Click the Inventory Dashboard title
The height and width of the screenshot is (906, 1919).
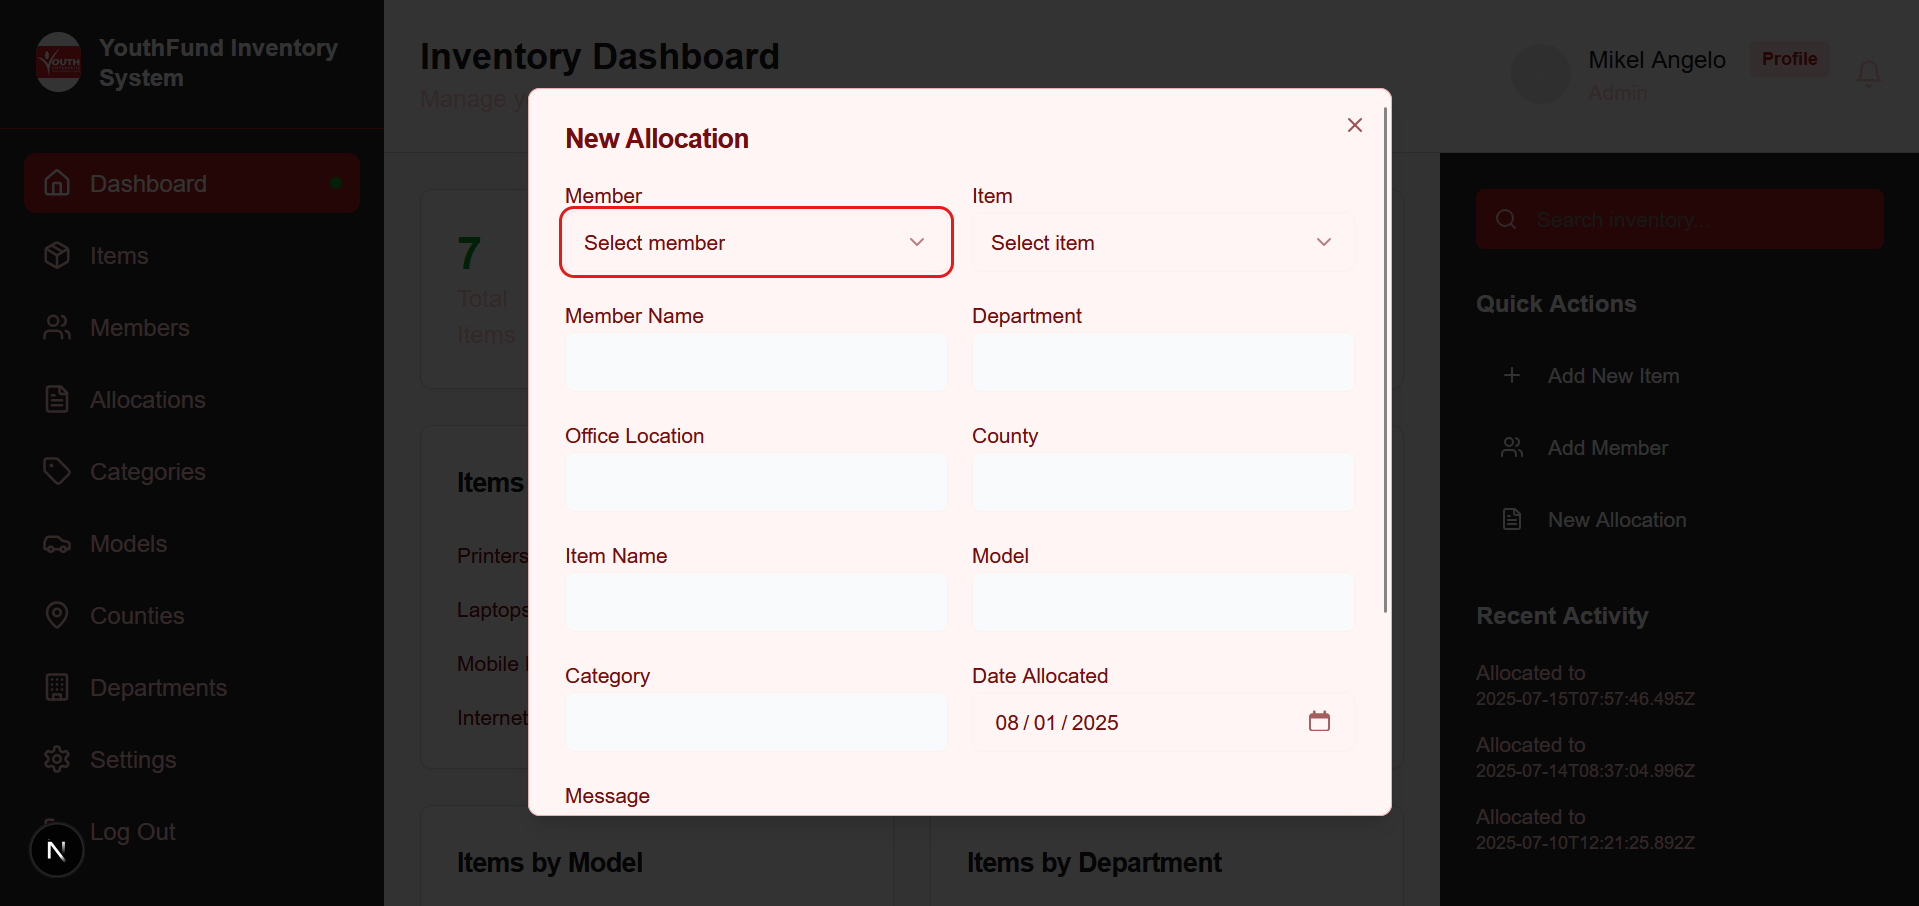[x=600, y=56]
